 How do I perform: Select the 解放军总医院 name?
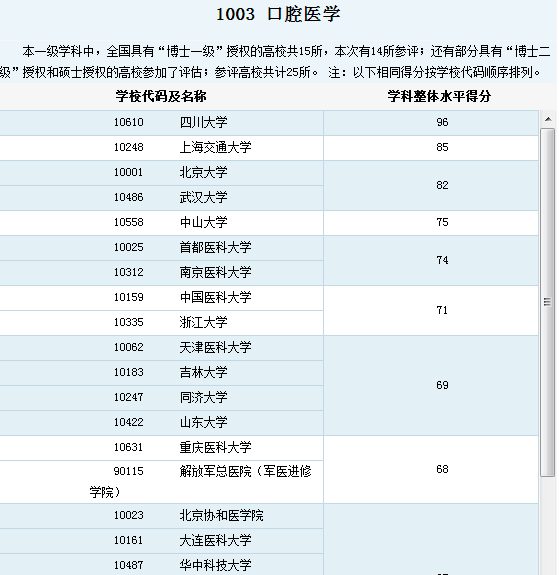coord(216,470)
